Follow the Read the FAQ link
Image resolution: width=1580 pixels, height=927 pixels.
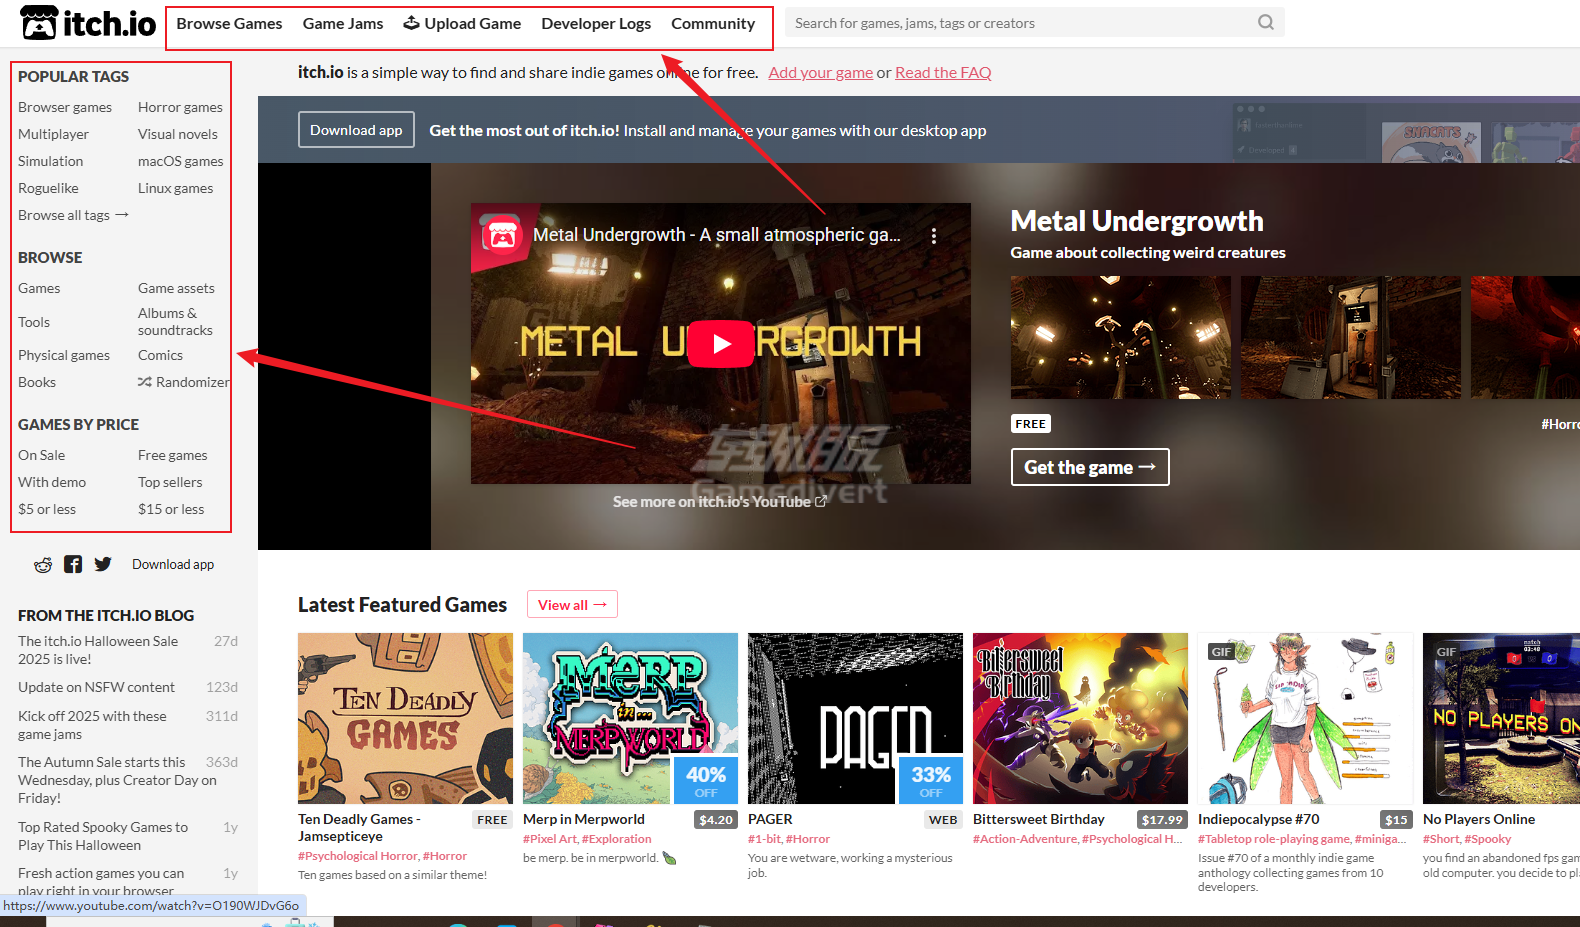[942, 73]
